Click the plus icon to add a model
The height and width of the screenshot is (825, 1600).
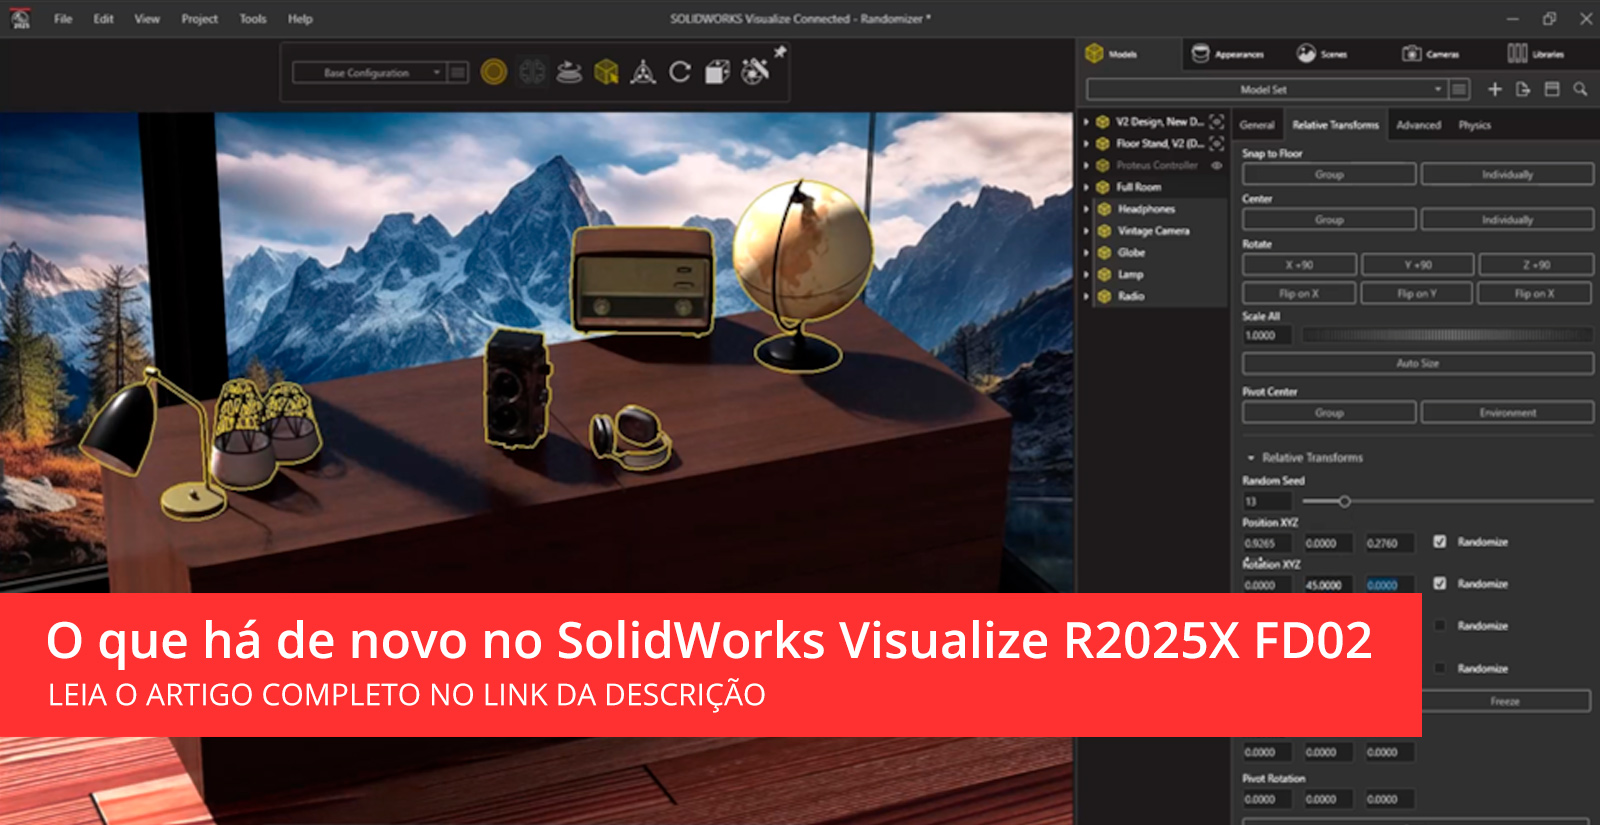[1495, 89]
